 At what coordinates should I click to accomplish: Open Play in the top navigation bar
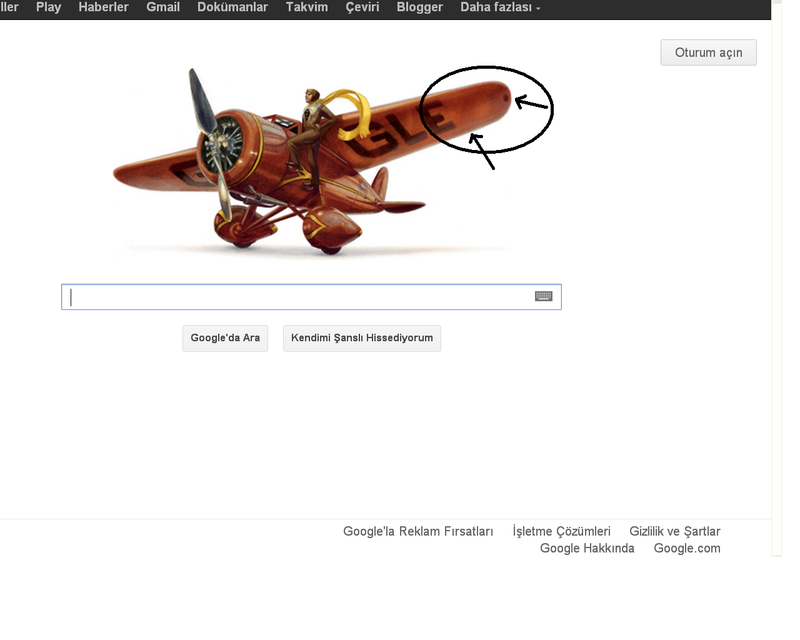point(48,8)
